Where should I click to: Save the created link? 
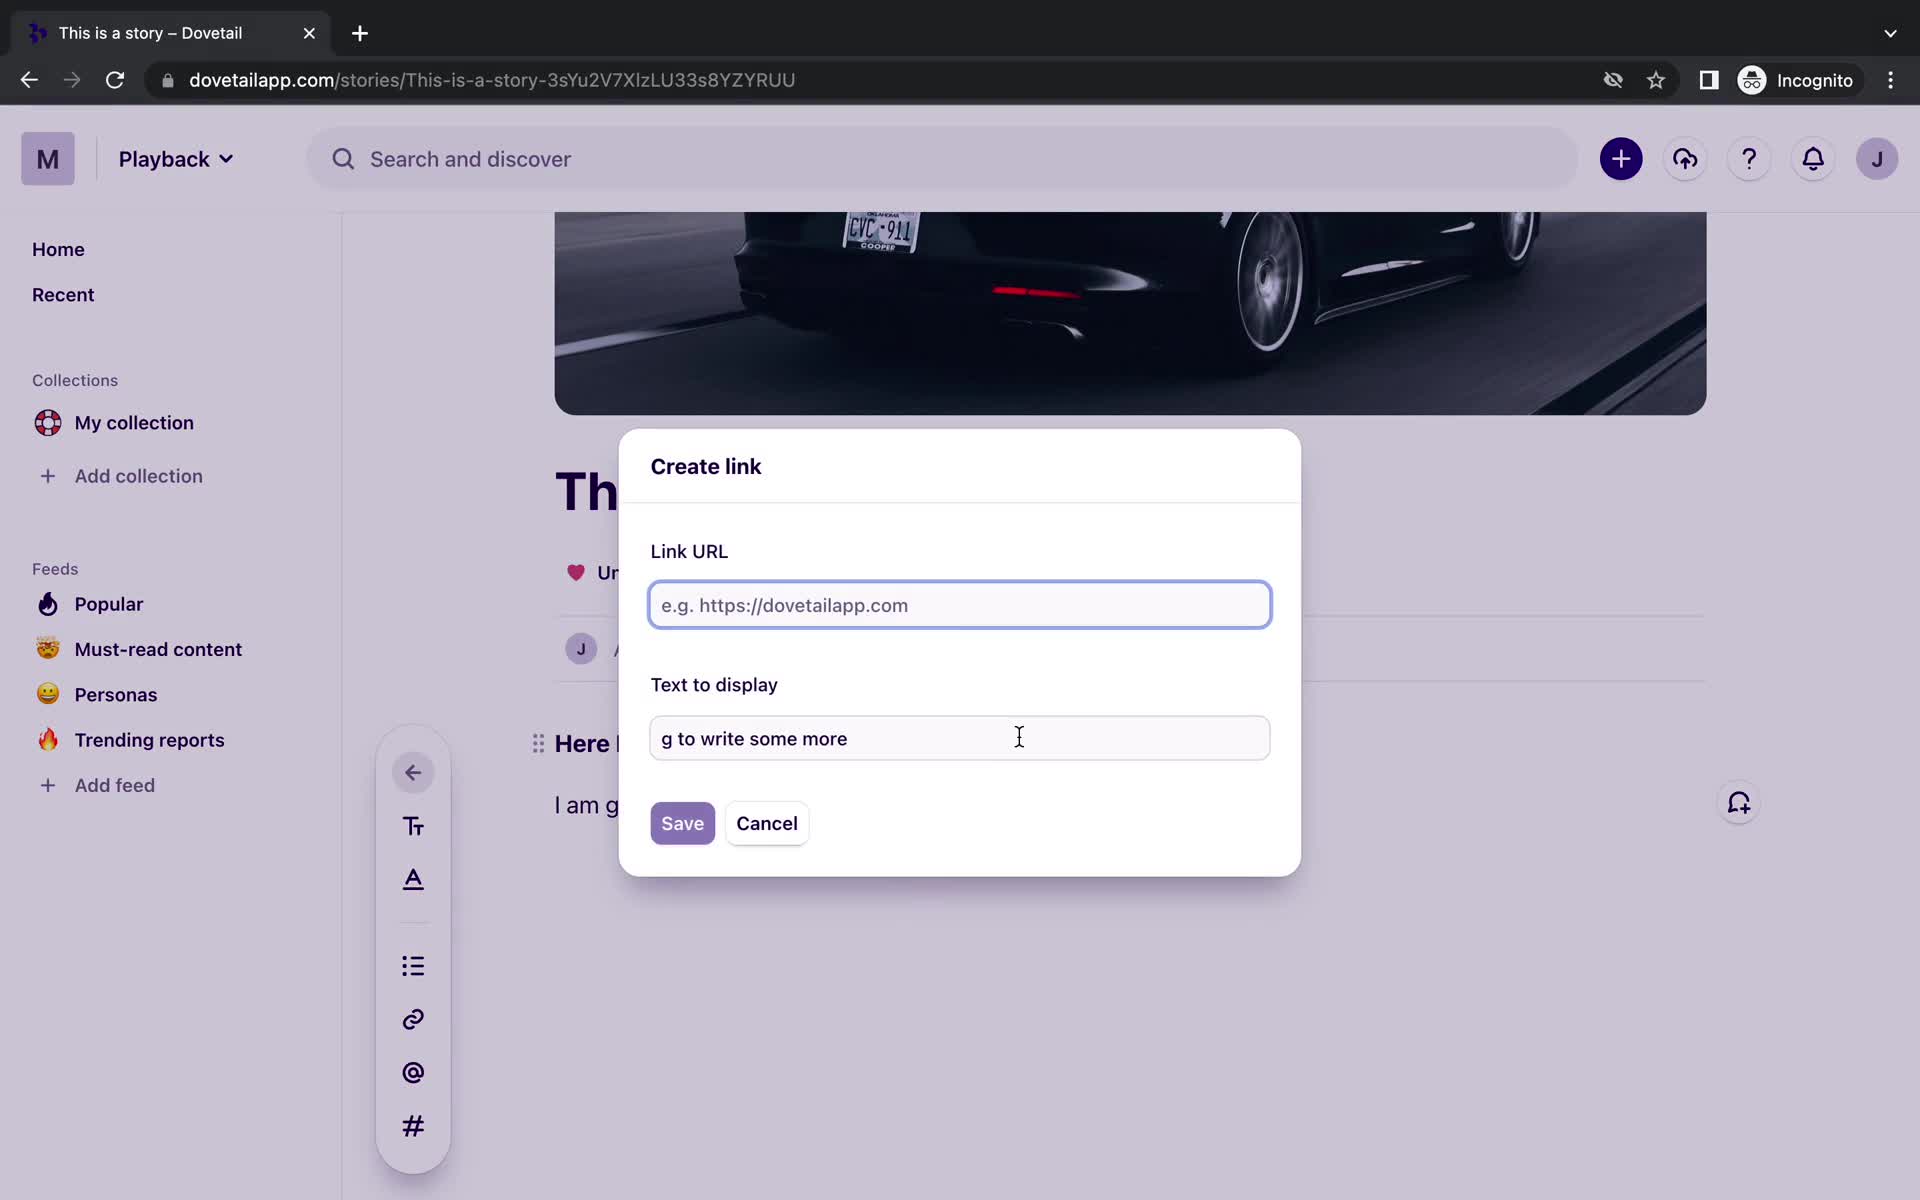[683, 823]
